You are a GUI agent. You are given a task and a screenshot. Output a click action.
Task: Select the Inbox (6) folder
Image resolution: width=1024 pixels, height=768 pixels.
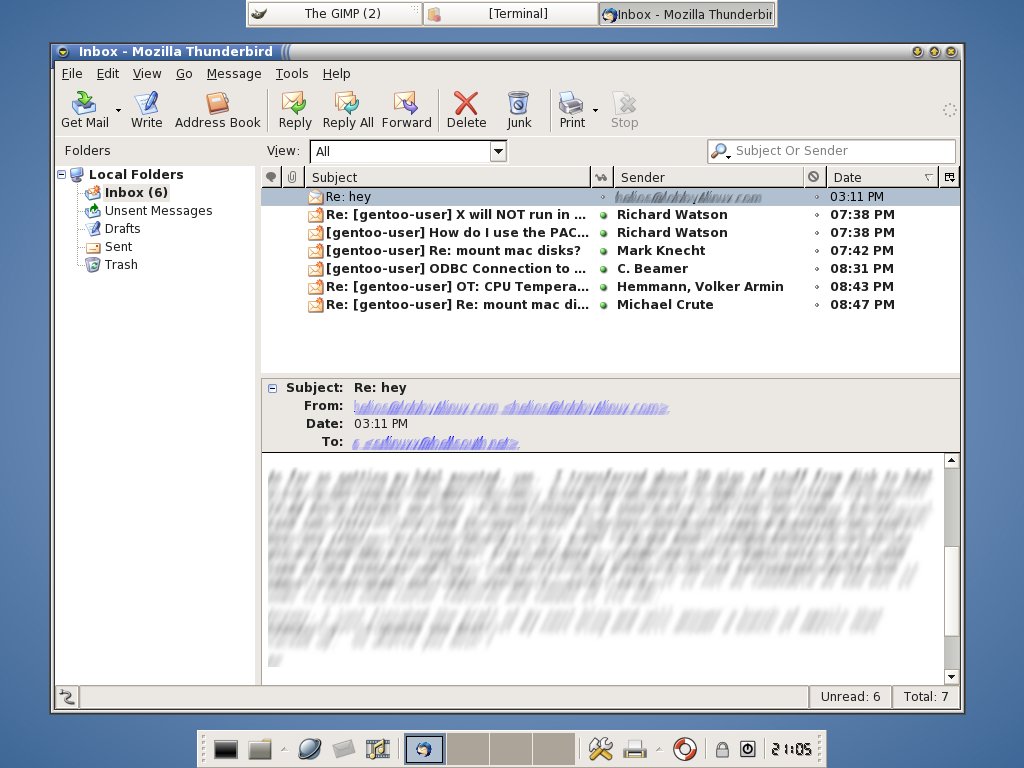pyautogui.click(x=136, y=193)
